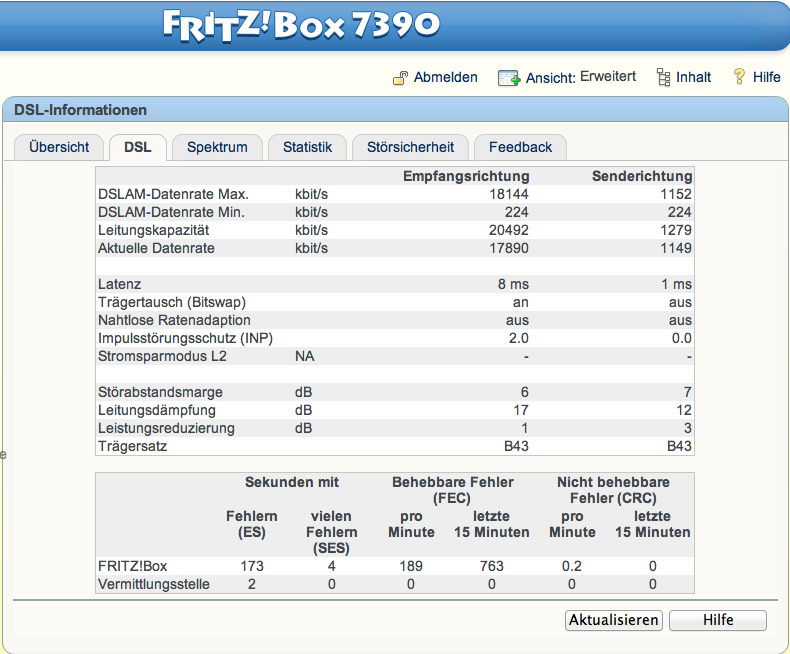This screenshot has height=654, width=790.
Task: Click the 8 ms latency value
Action: (x=513, y=285)
